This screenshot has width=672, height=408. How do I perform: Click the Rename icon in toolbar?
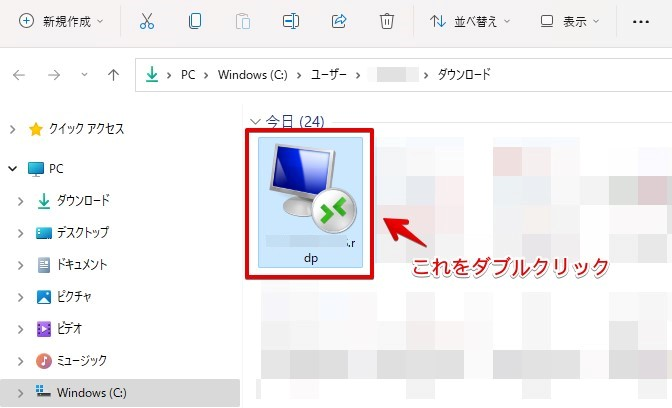291,21
